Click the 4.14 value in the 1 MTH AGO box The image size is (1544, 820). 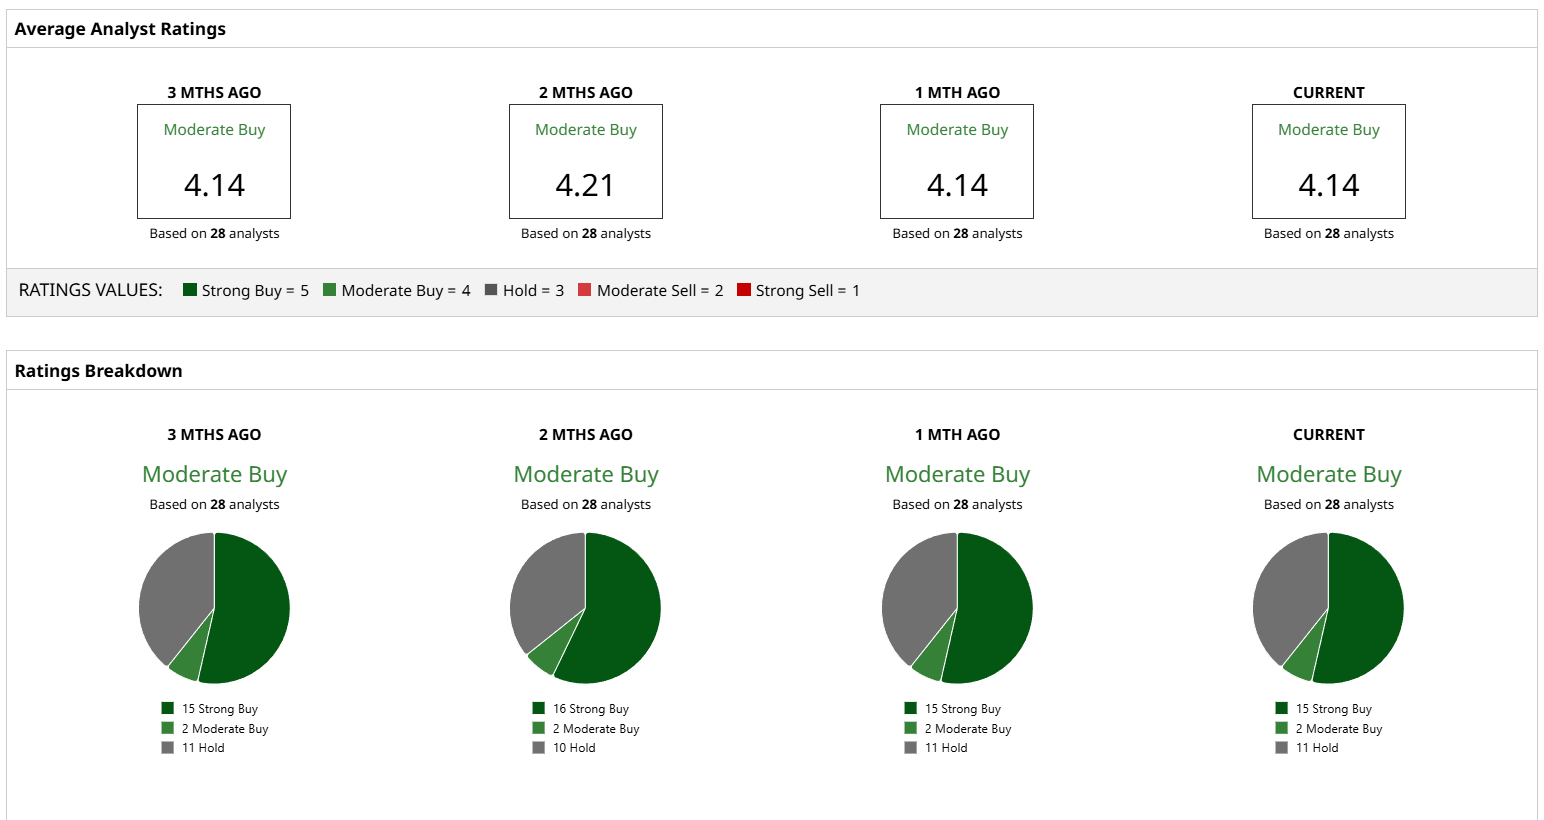pyautogui.click(x=957, y=185)
